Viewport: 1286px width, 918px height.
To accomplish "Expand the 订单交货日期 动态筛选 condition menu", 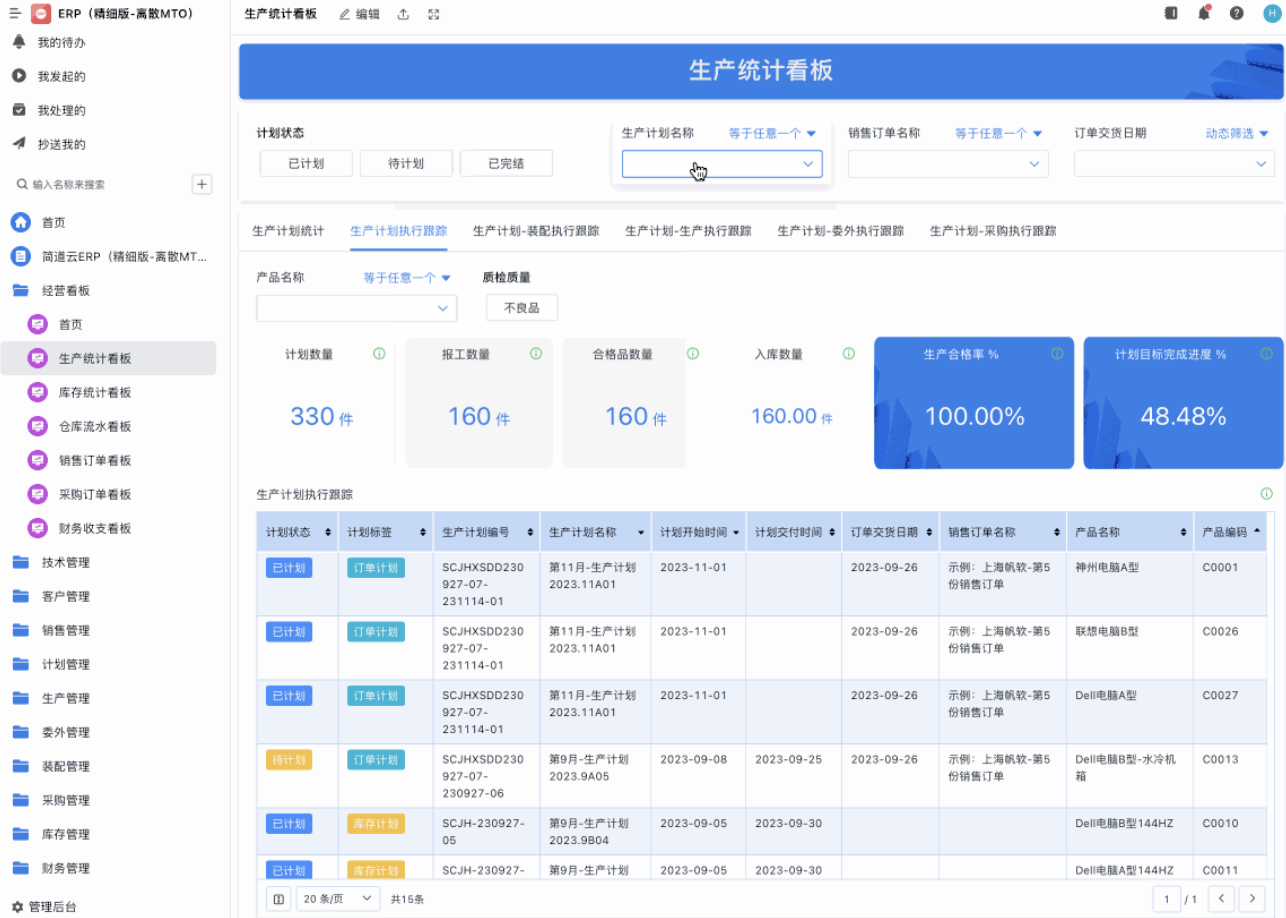I will [x=1236, y=133].
